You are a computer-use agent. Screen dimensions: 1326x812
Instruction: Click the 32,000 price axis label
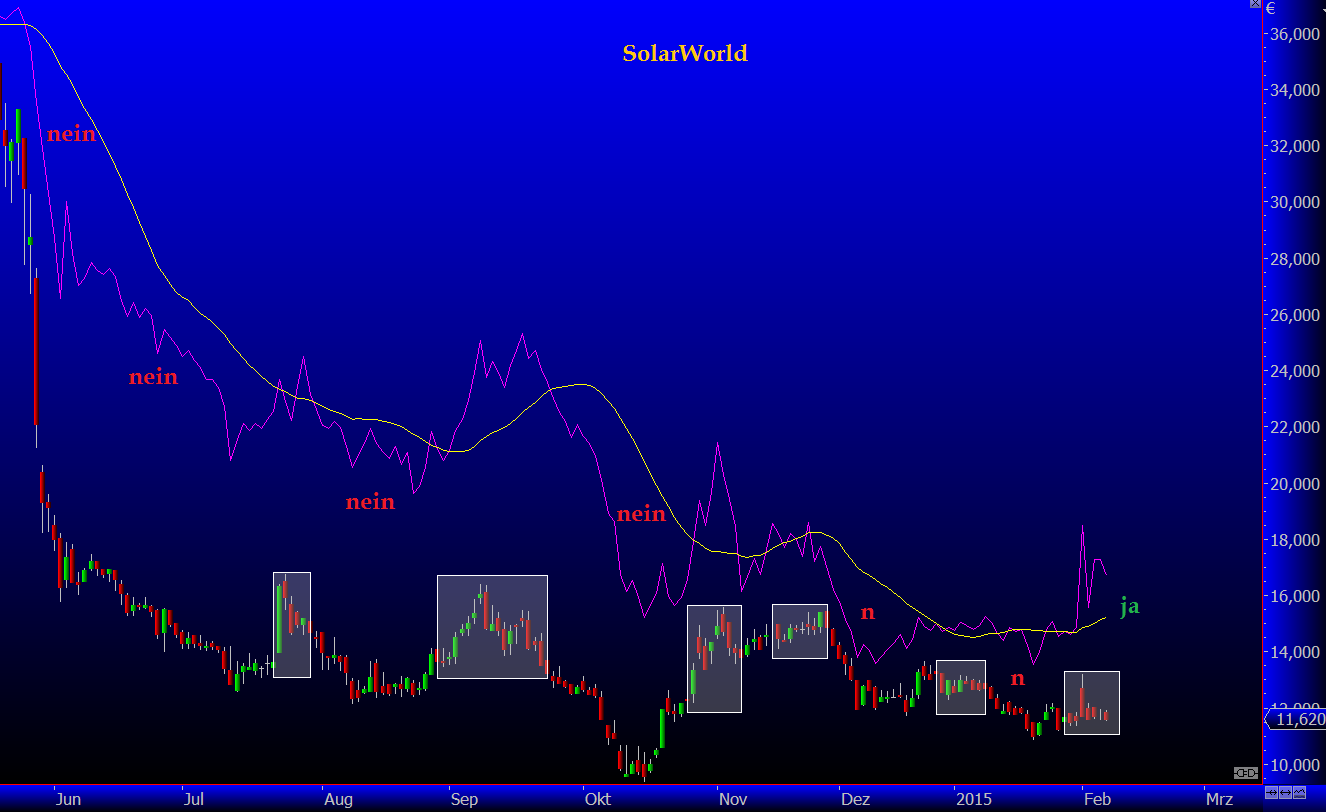[1295, 146]
